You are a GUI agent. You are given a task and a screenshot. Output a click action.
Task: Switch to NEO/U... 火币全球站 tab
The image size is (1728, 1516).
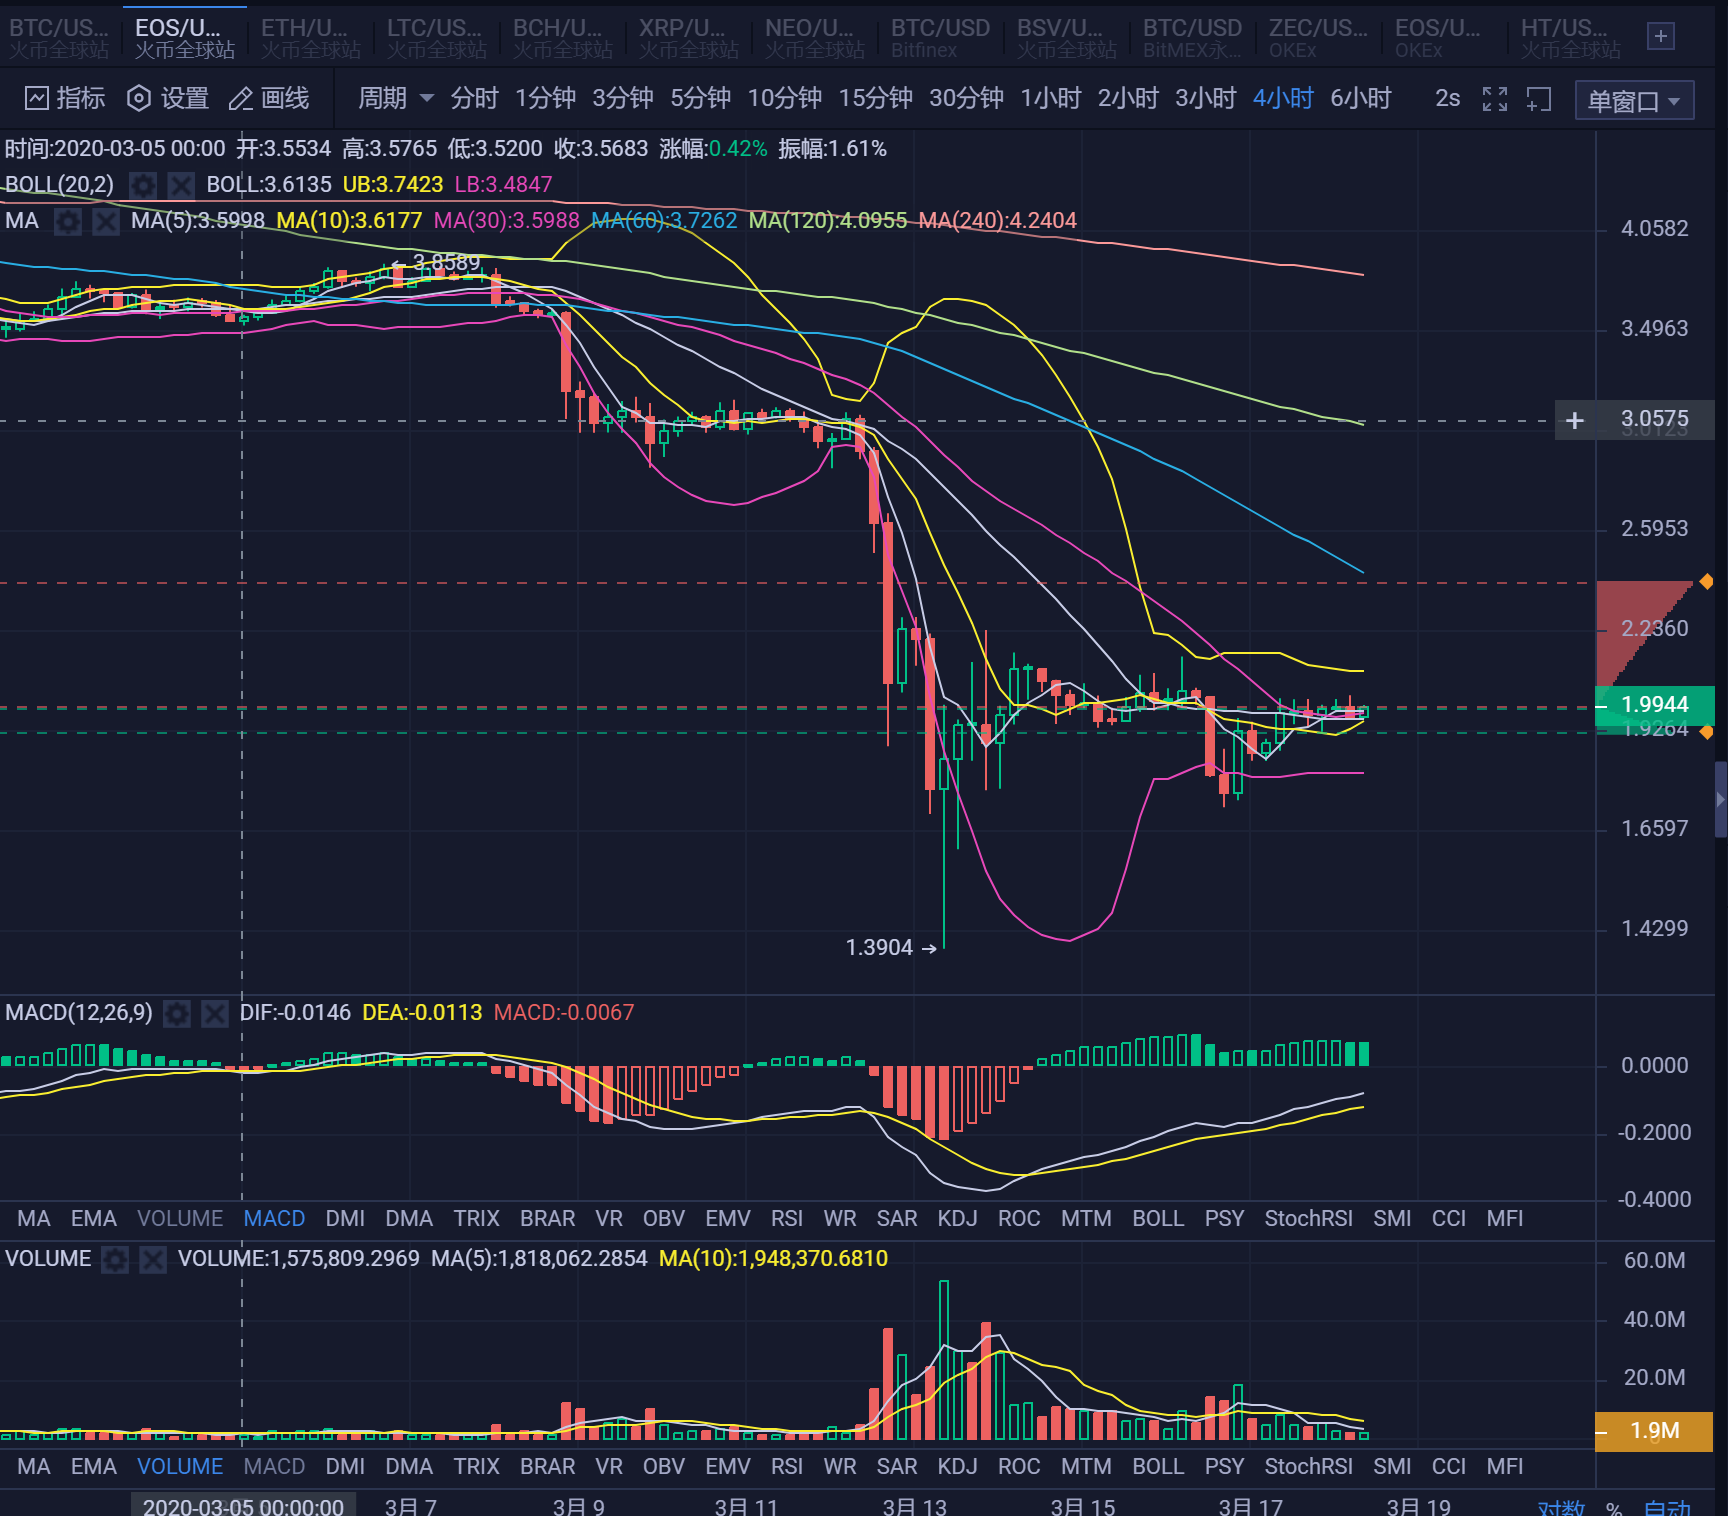[x=815, y=37]
